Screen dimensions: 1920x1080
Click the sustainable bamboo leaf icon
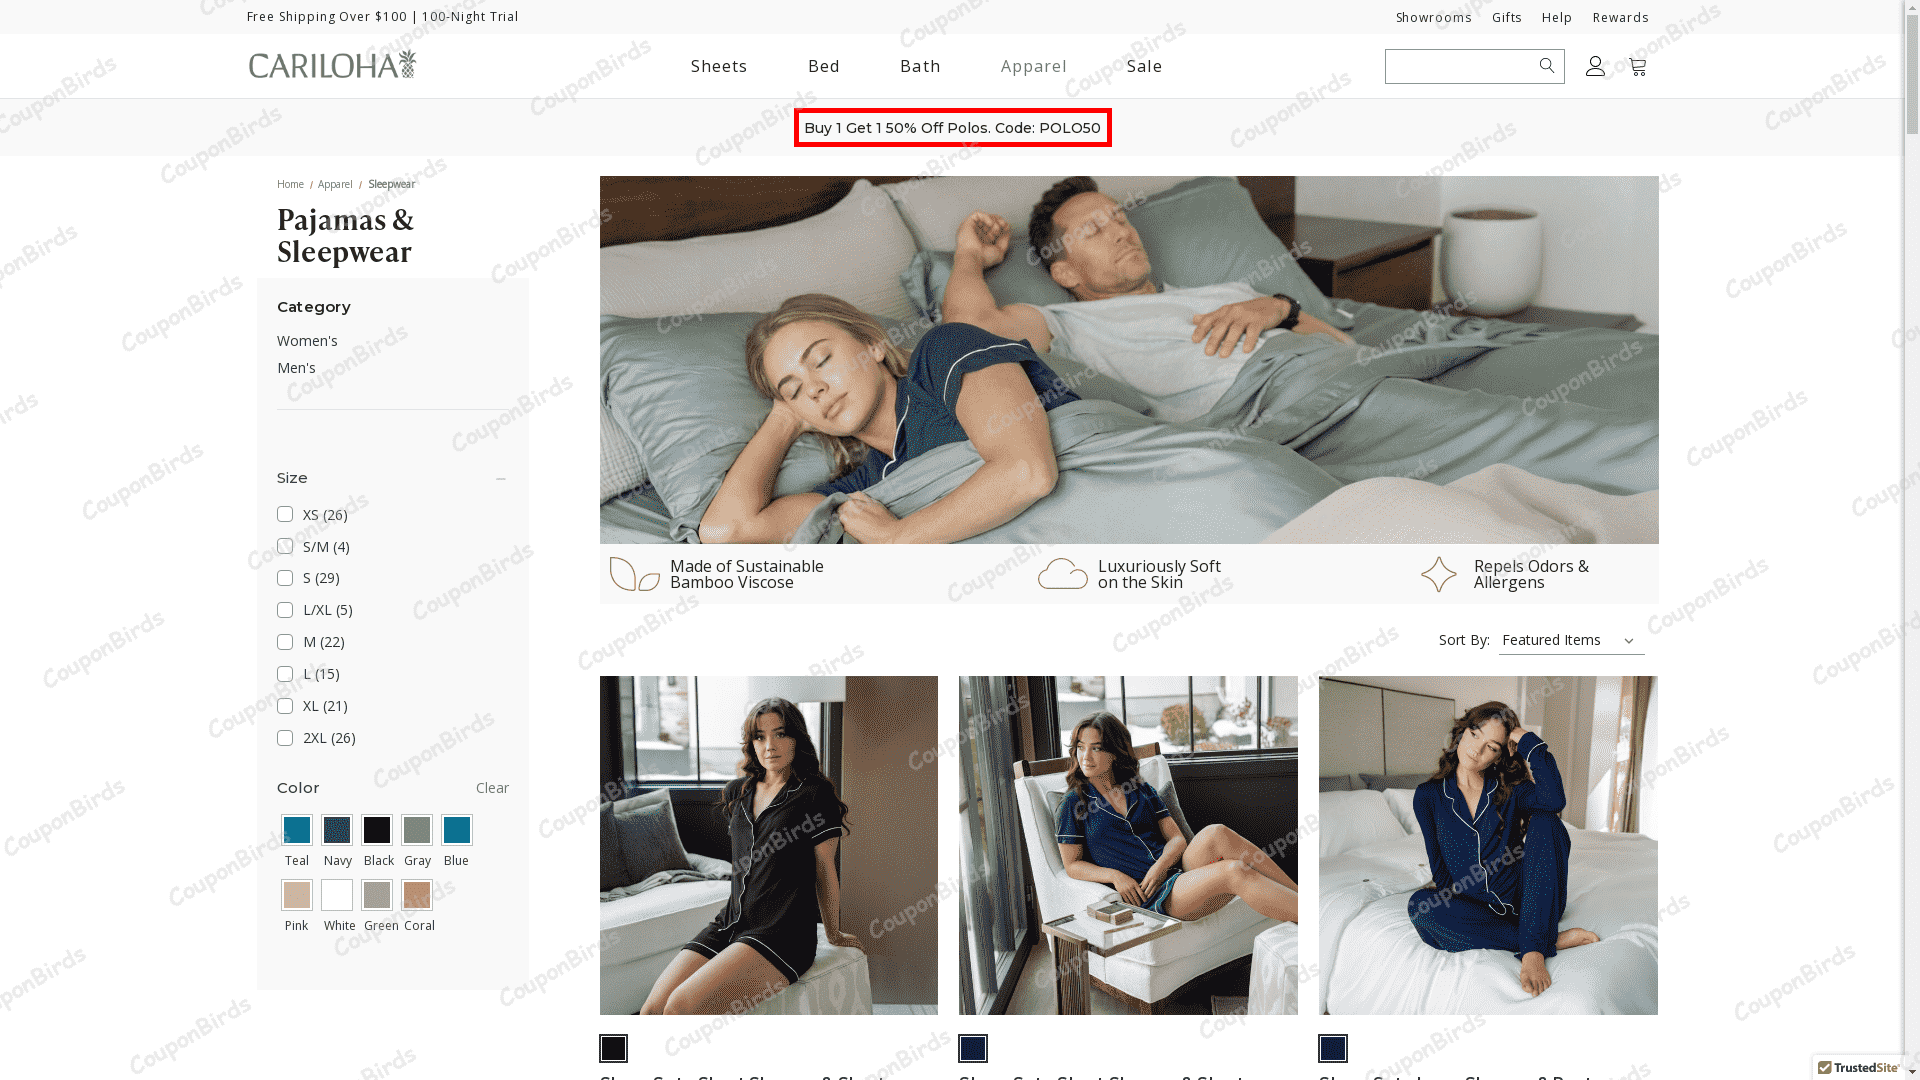634,574
